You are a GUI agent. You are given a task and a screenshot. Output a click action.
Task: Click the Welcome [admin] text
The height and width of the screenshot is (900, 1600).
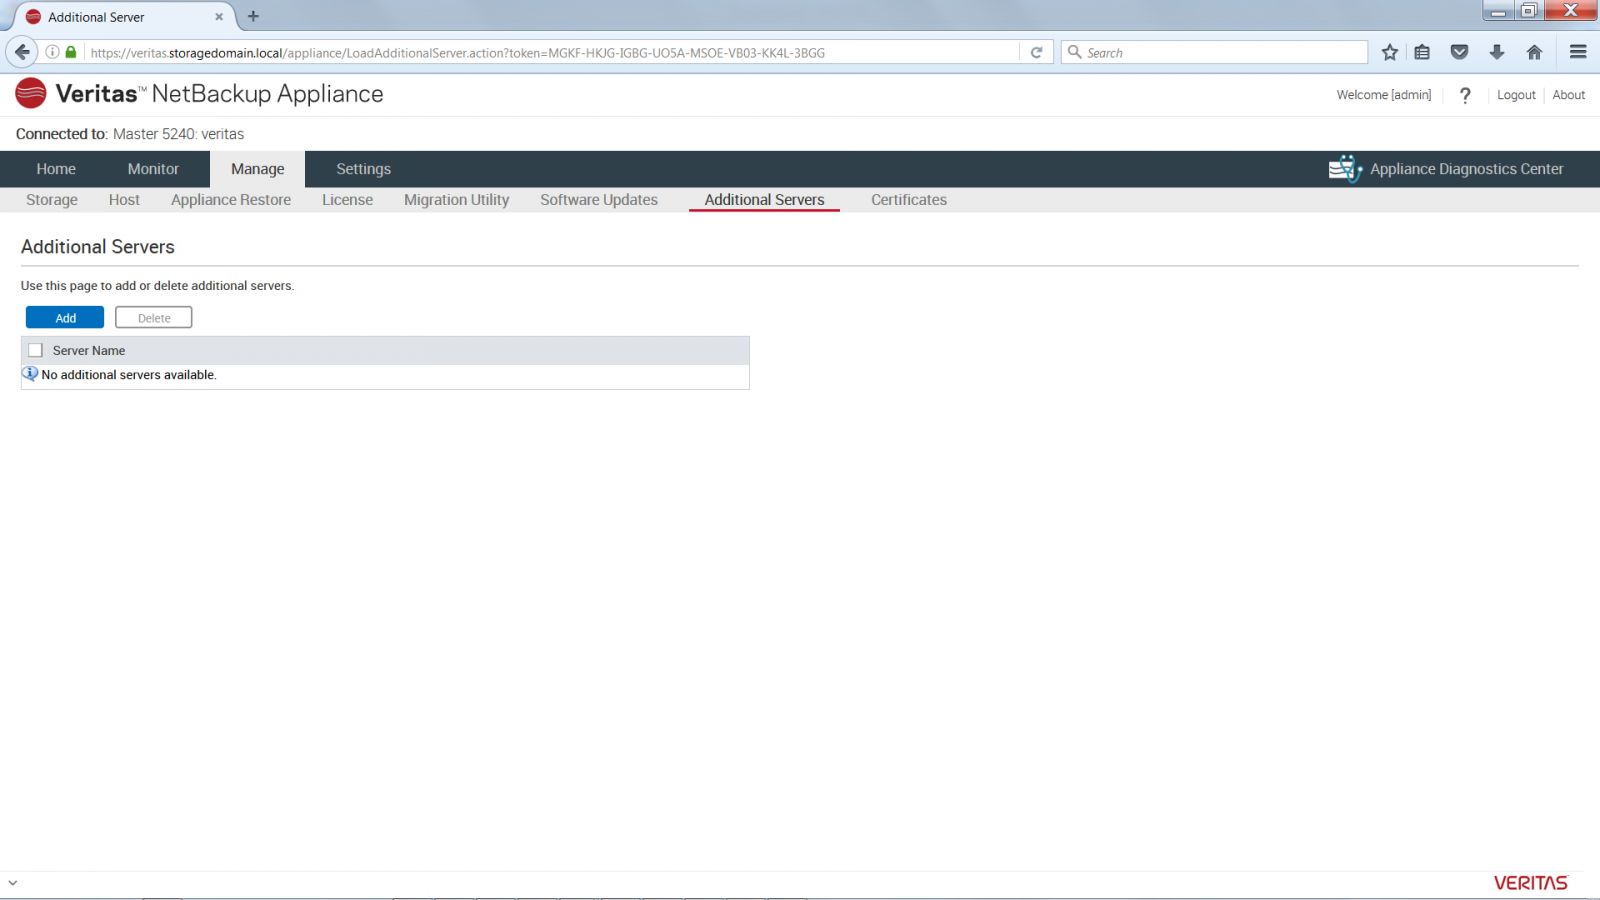[x=1383, y=95]
